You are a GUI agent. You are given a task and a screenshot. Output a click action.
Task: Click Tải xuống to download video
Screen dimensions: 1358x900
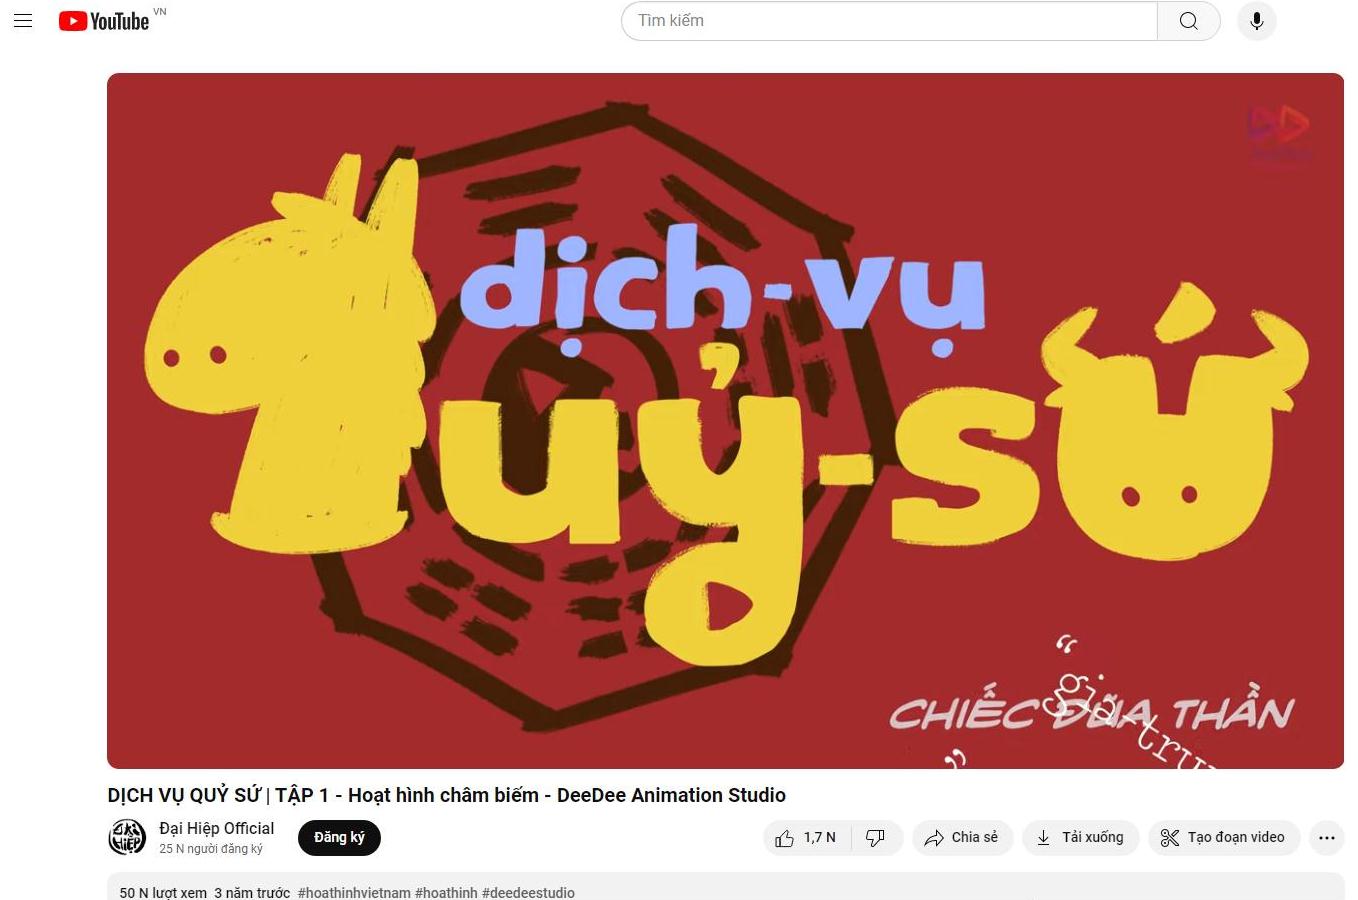click(1080, 838)
